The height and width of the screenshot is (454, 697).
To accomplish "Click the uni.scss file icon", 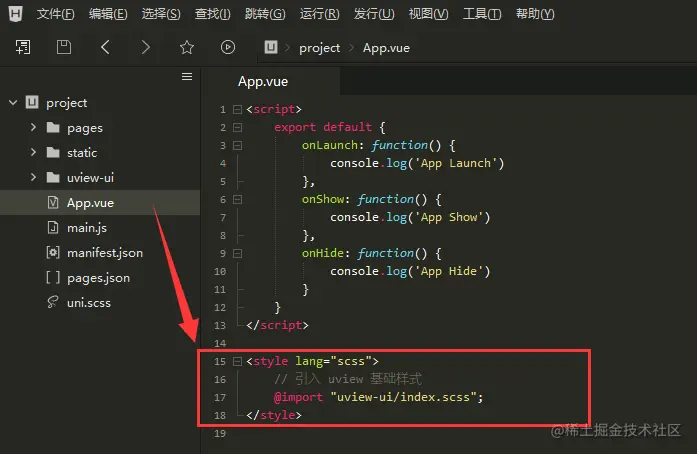I will pos(52,302).
